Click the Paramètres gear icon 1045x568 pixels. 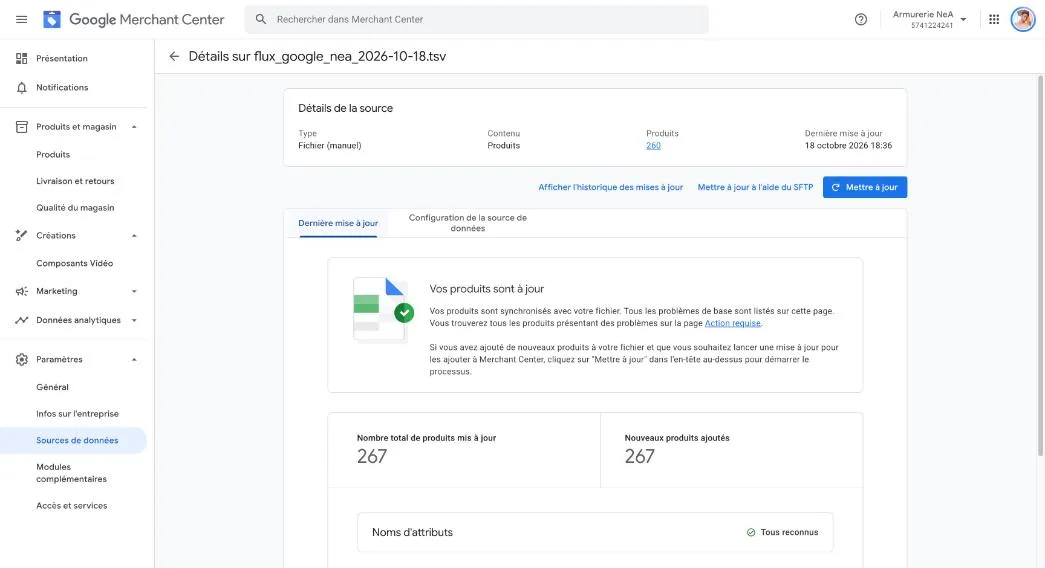point(21,359)
